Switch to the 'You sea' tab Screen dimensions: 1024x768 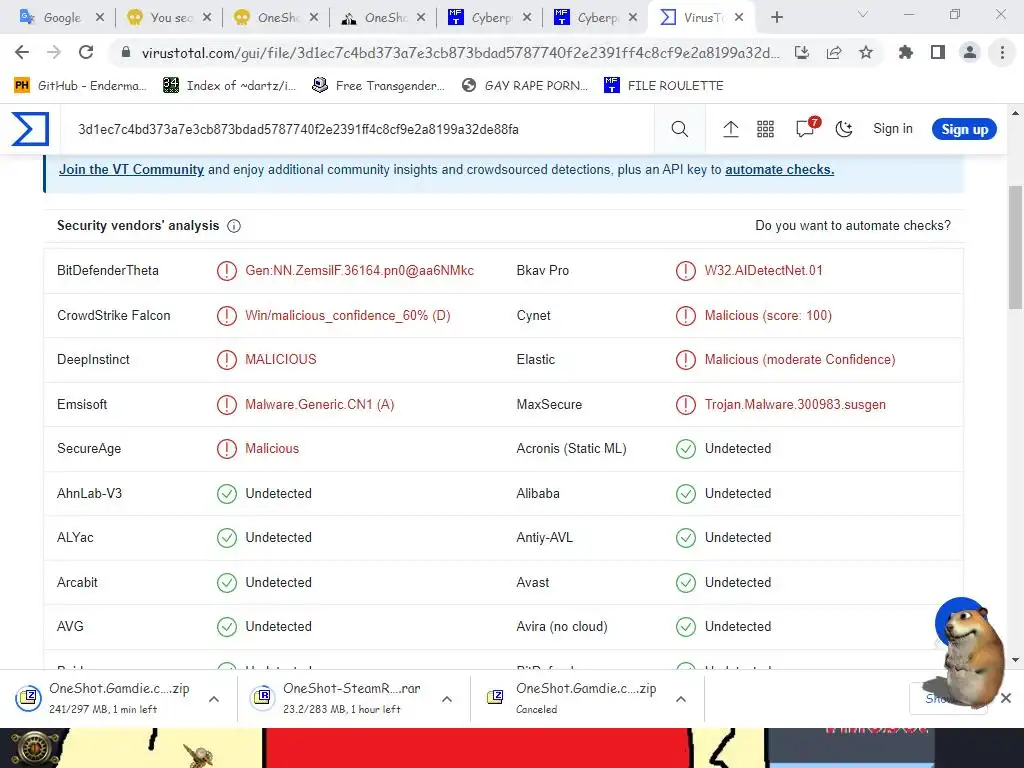point(168,18)
